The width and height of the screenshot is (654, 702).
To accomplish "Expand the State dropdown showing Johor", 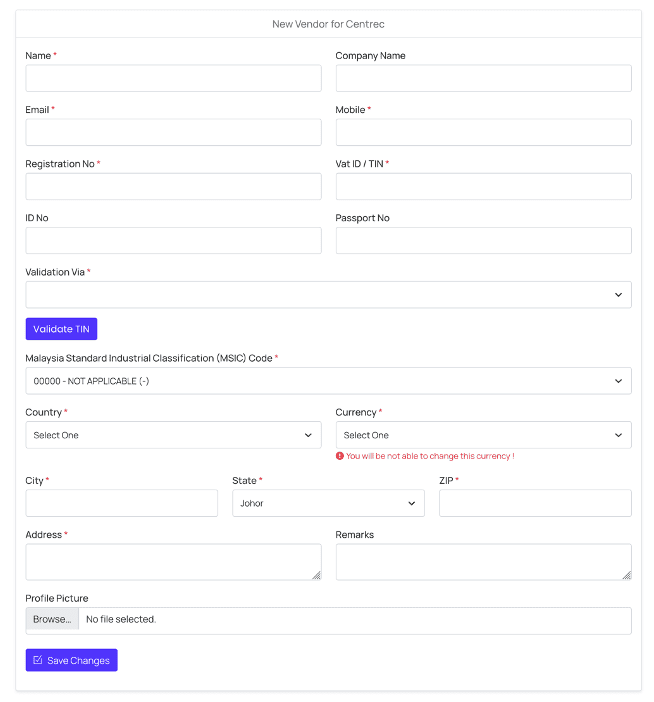I will (328, 503).
